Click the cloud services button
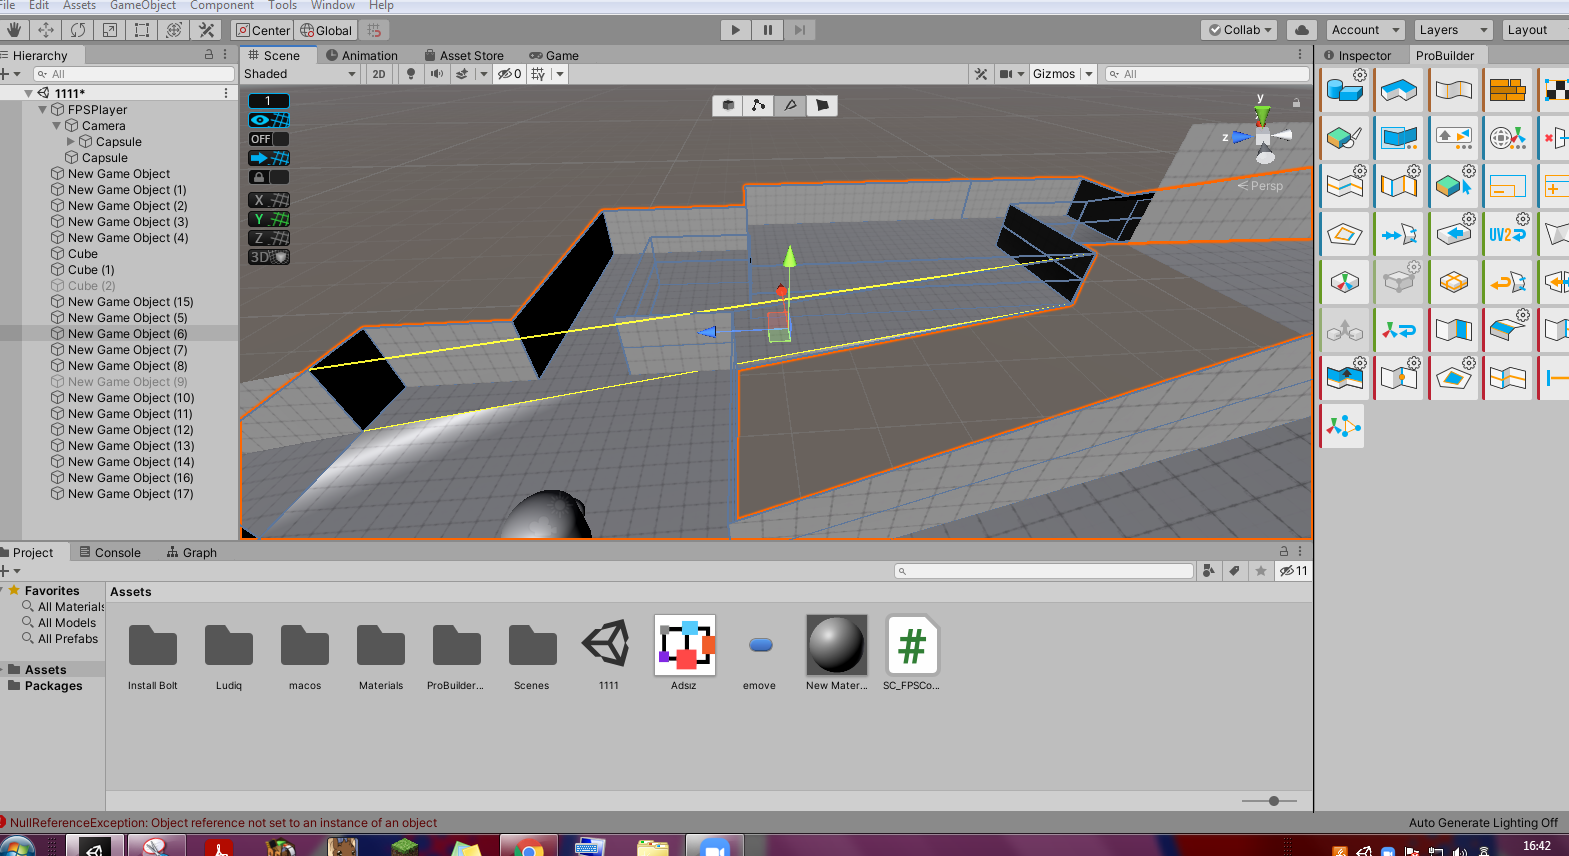This screenshot has height=856, width=1569. point(1301,30)
